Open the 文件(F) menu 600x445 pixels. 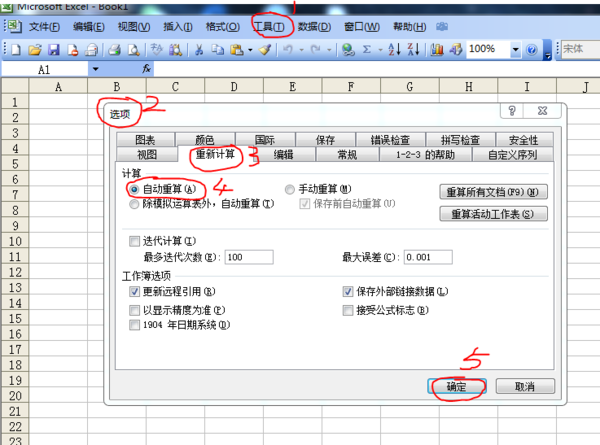point(45,27)
